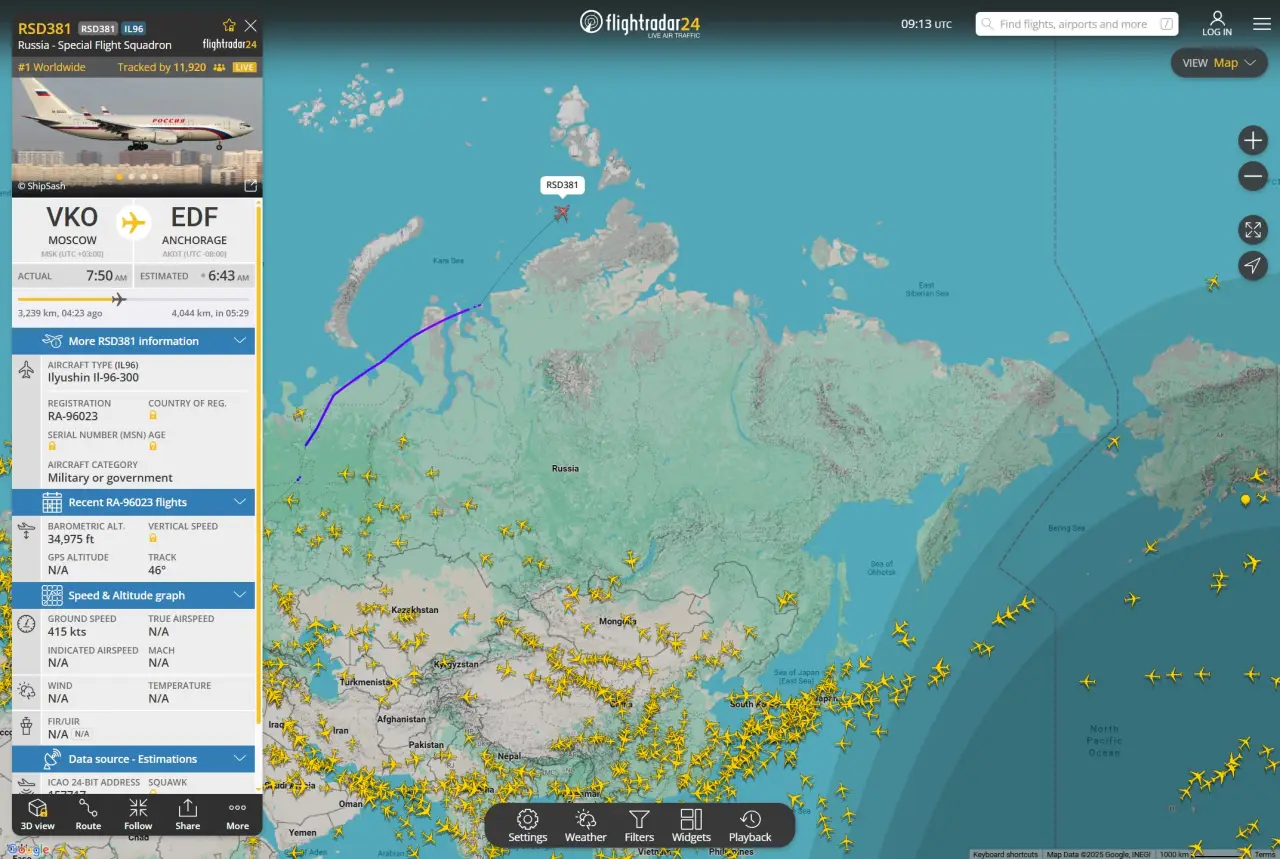Collapse More RSD381 information section

[x=133, y=341]
